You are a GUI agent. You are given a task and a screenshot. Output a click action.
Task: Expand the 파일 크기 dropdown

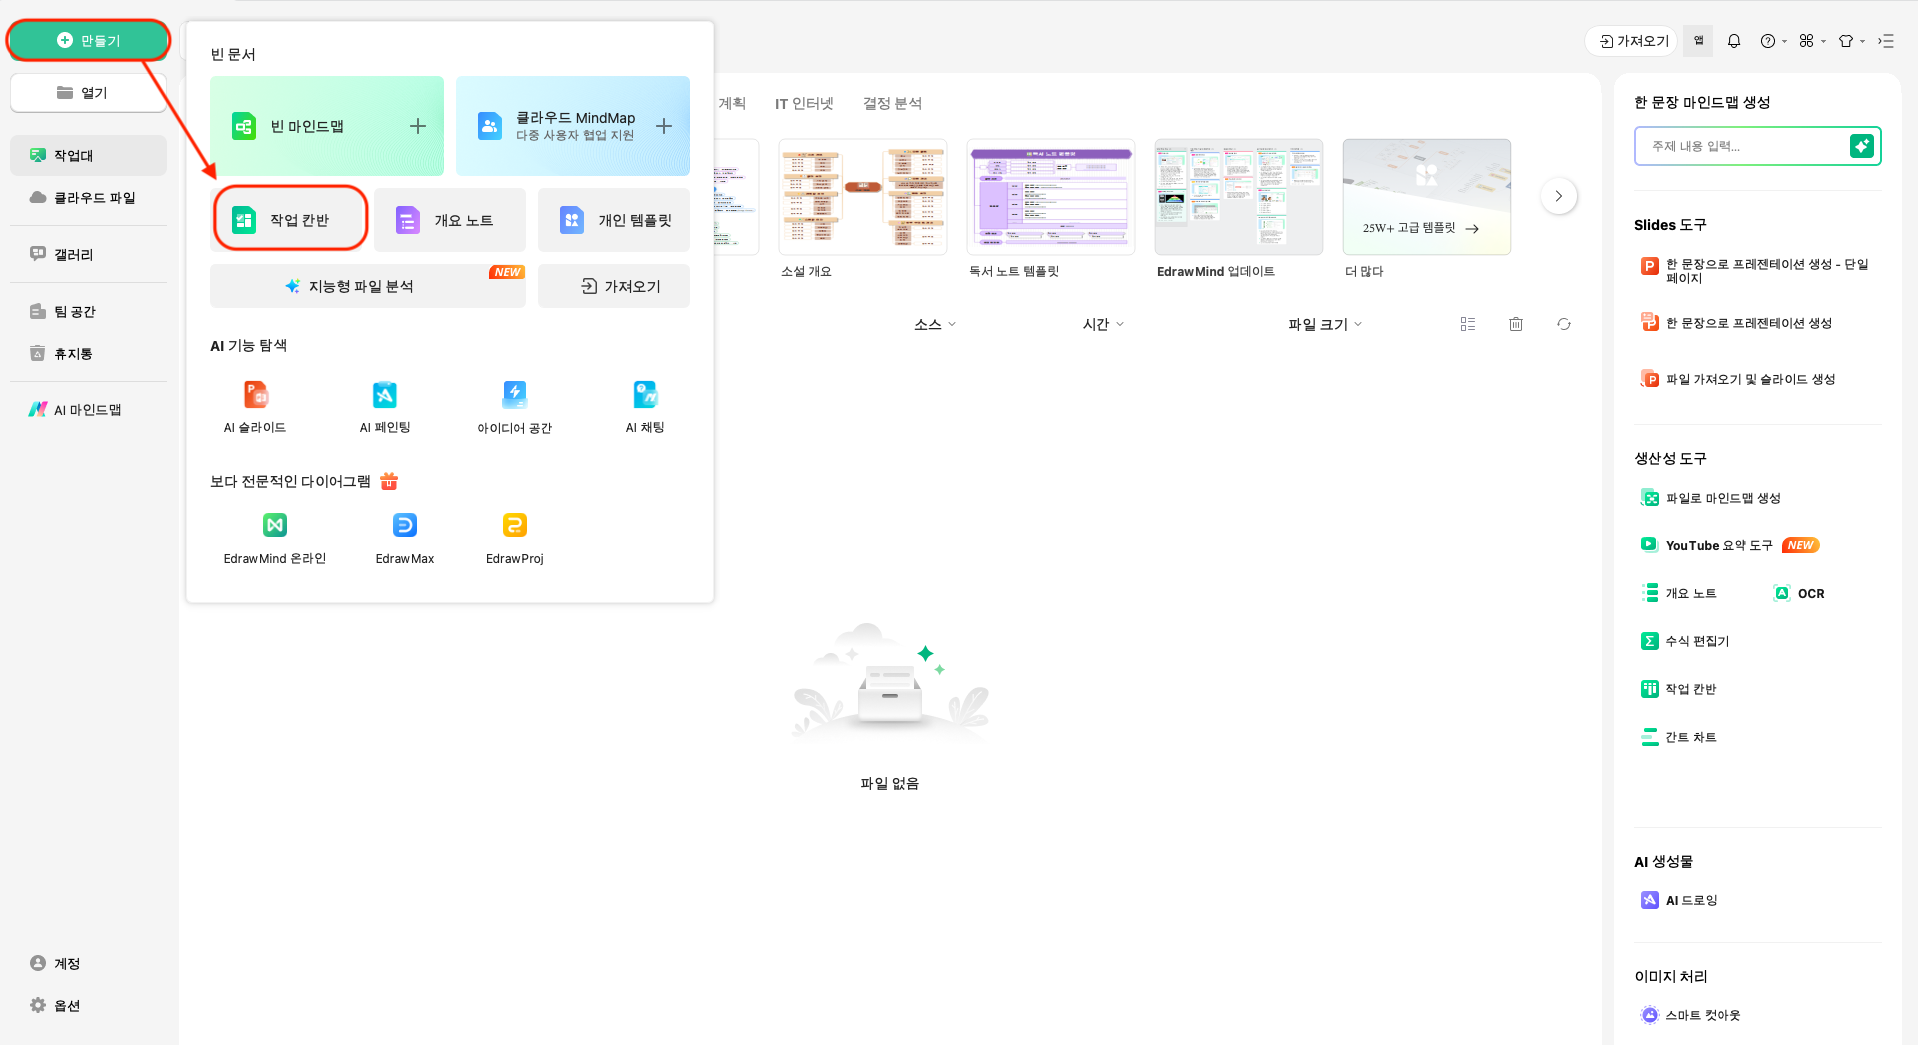coord(1324,324)
